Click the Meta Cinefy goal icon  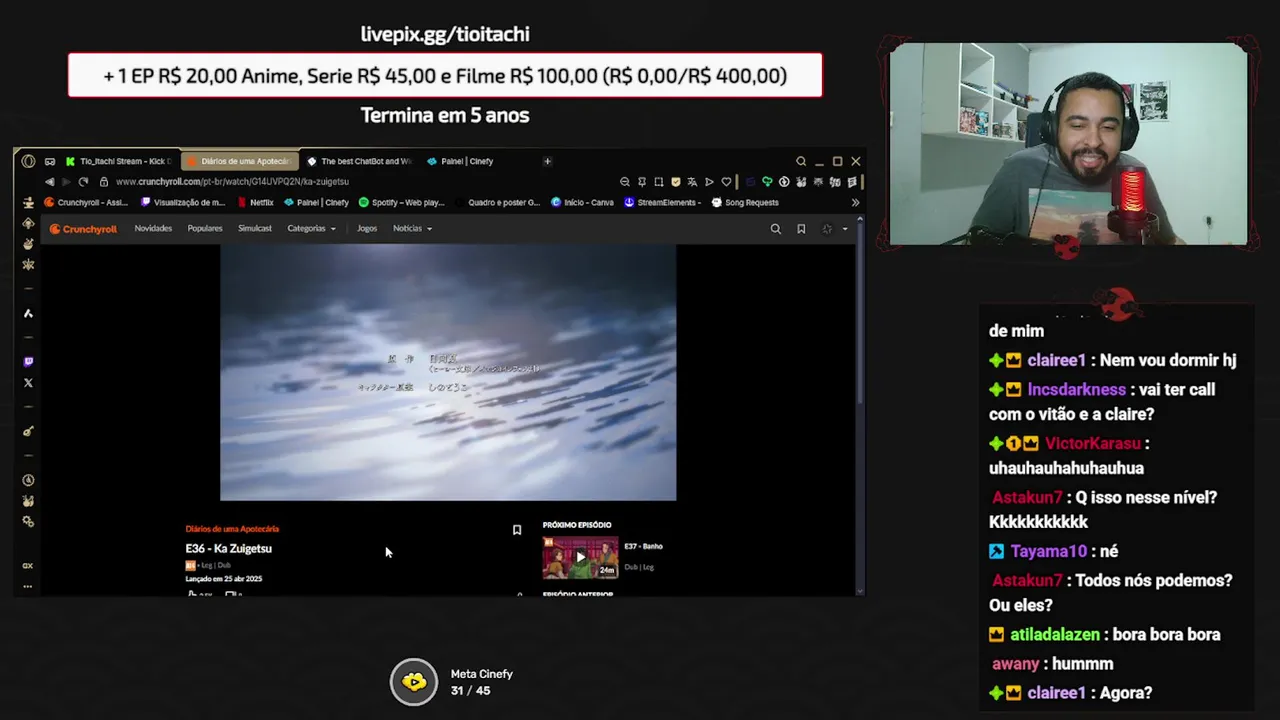(414, 682)
